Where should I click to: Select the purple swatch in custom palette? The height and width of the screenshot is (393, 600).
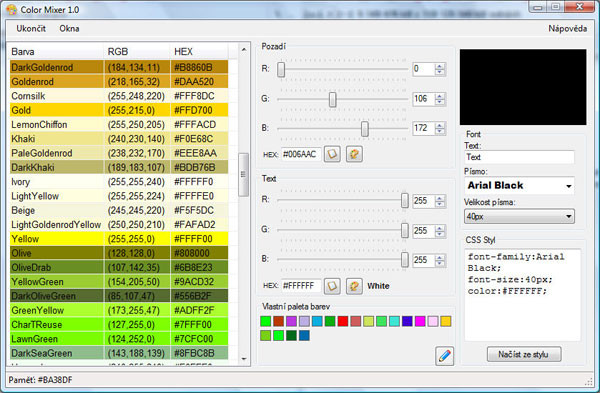(x=291, y=321)
